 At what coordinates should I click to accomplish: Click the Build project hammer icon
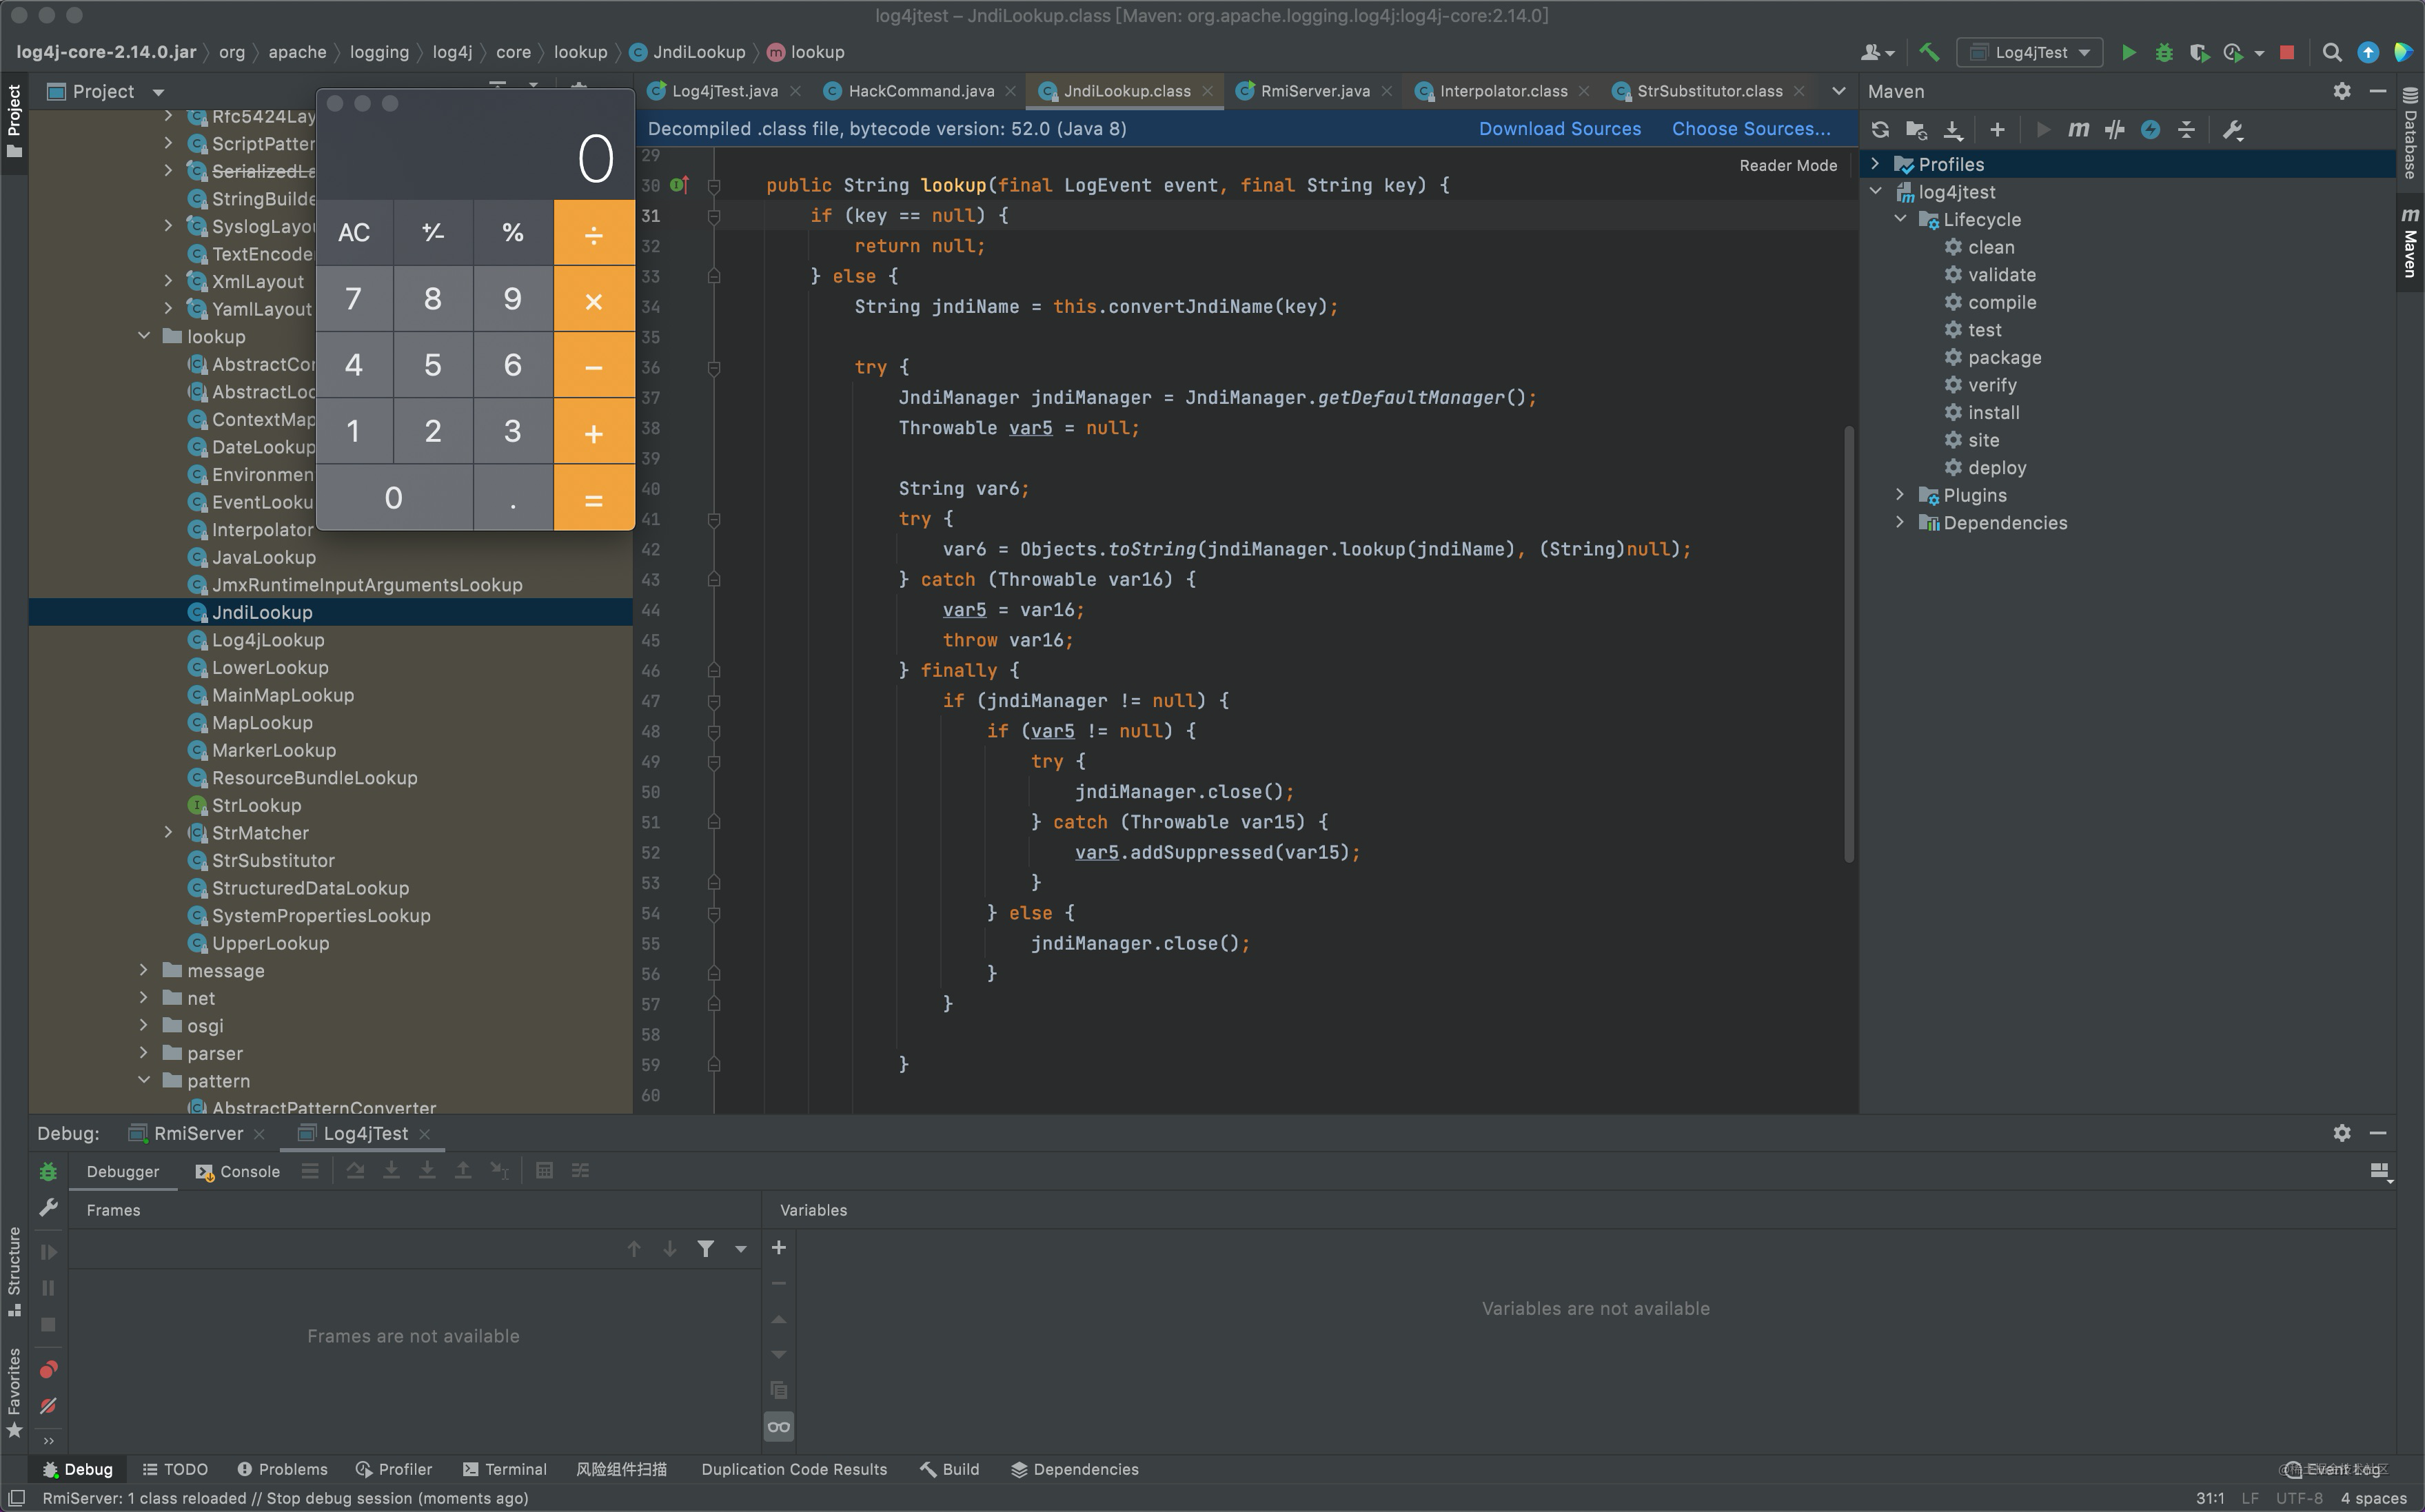pos(1929,53)
